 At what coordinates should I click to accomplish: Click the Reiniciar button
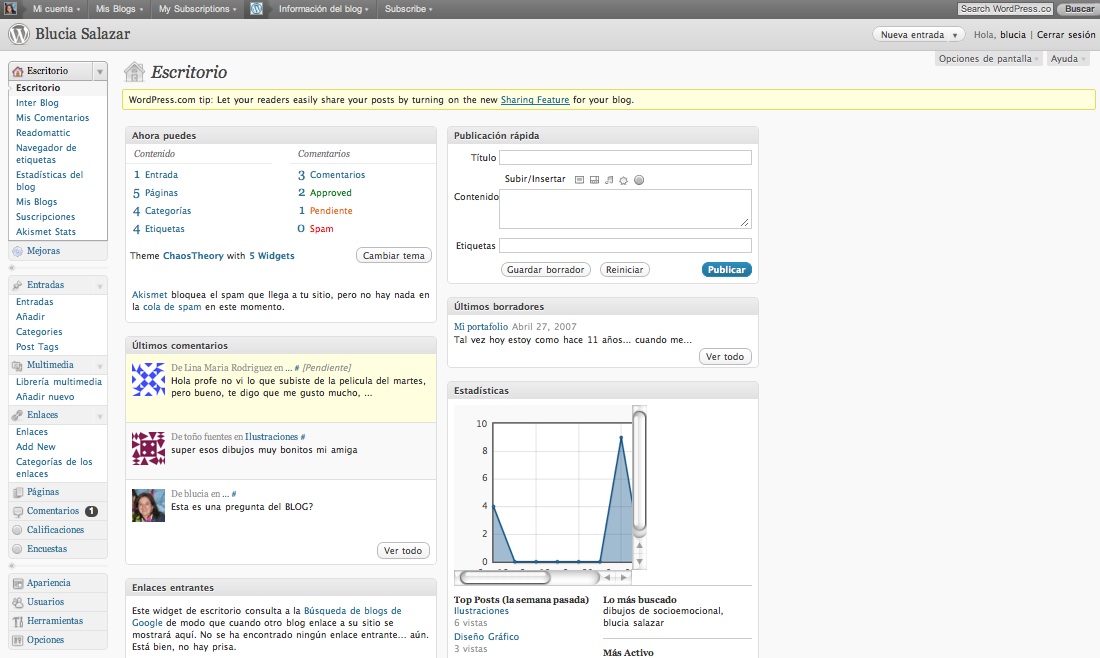tap(624, 269)
